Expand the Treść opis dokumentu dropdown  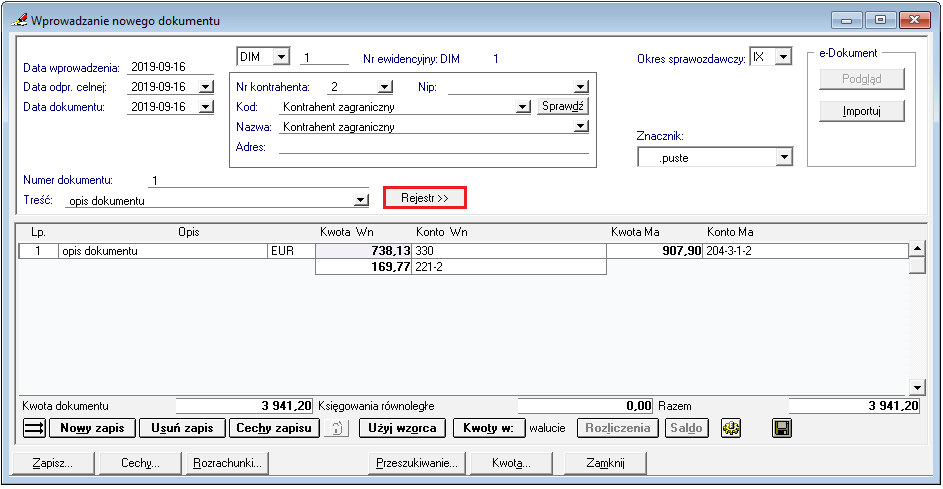361,200
